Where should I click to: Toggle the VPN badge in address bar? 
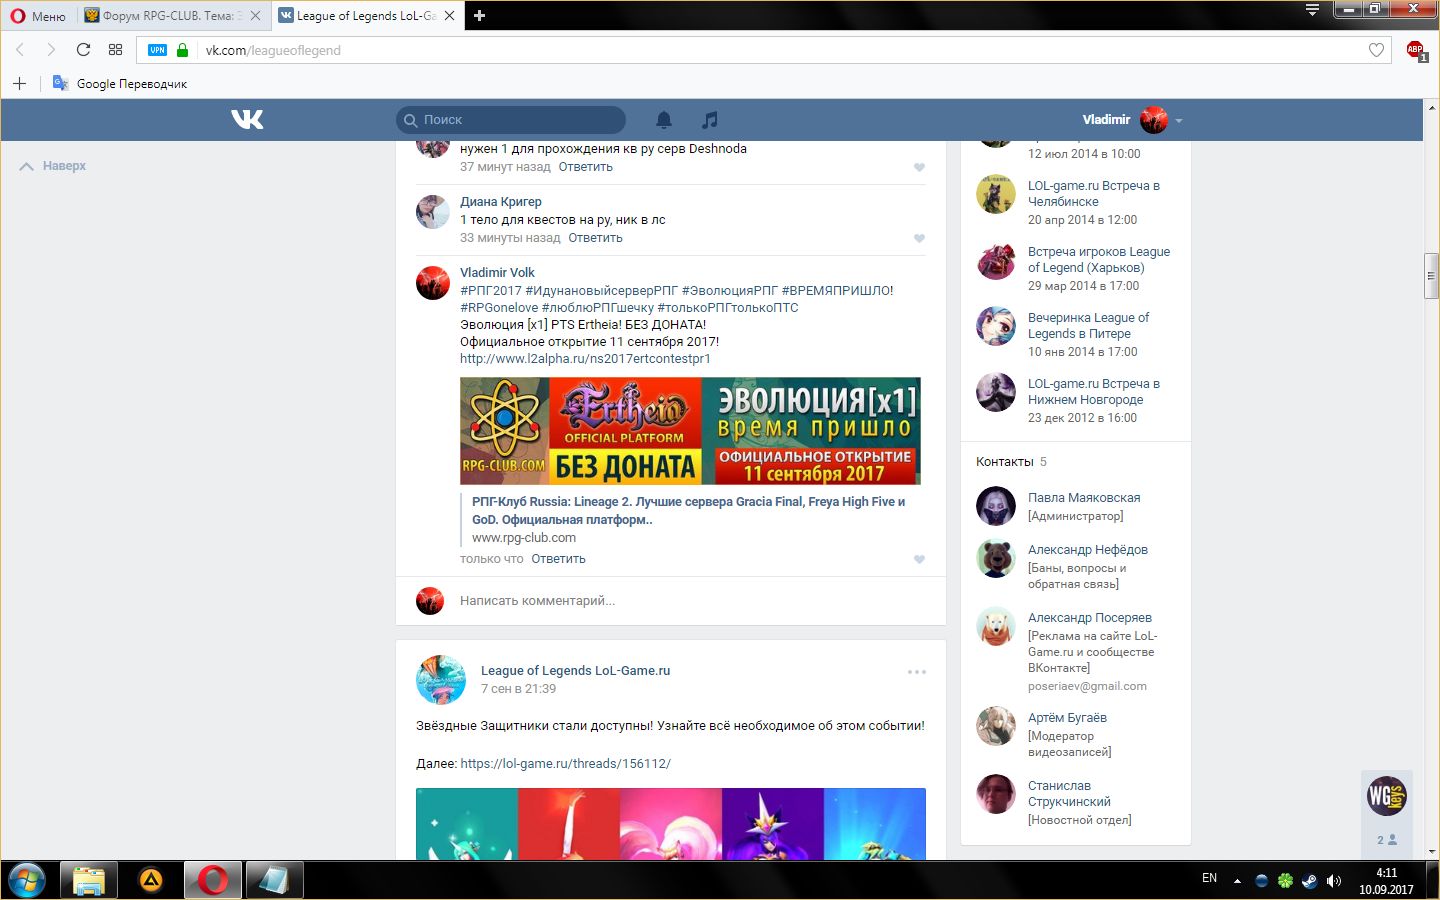pyautogui.click(x=157, y=50)
